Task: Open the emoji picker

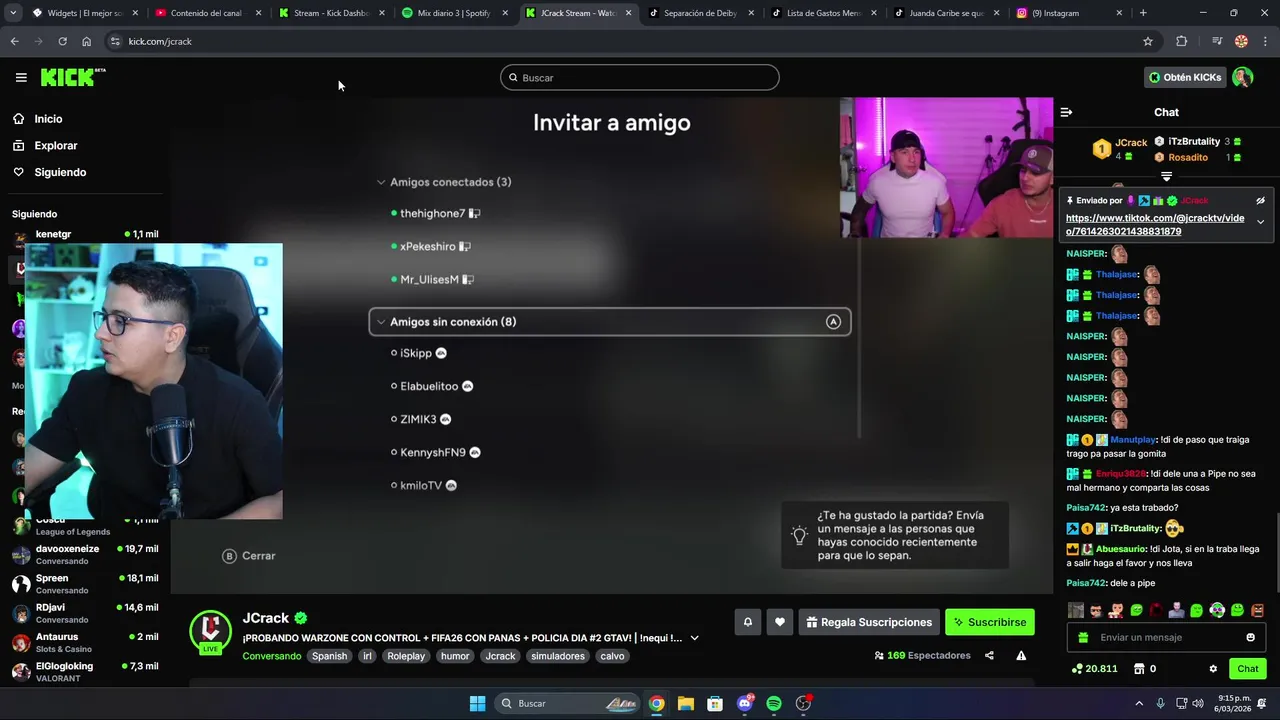Action: 1250,637
